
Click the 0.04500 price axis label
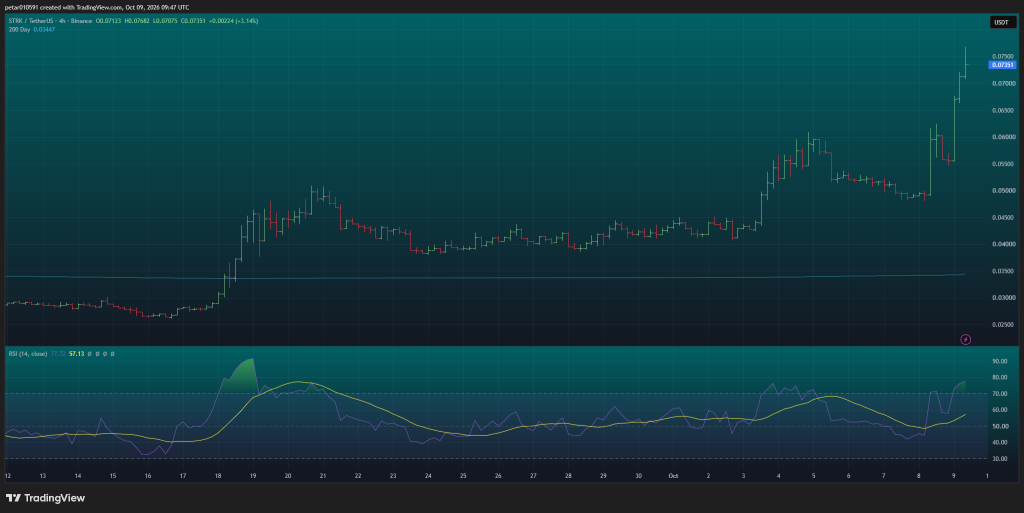coord(1003,217)
